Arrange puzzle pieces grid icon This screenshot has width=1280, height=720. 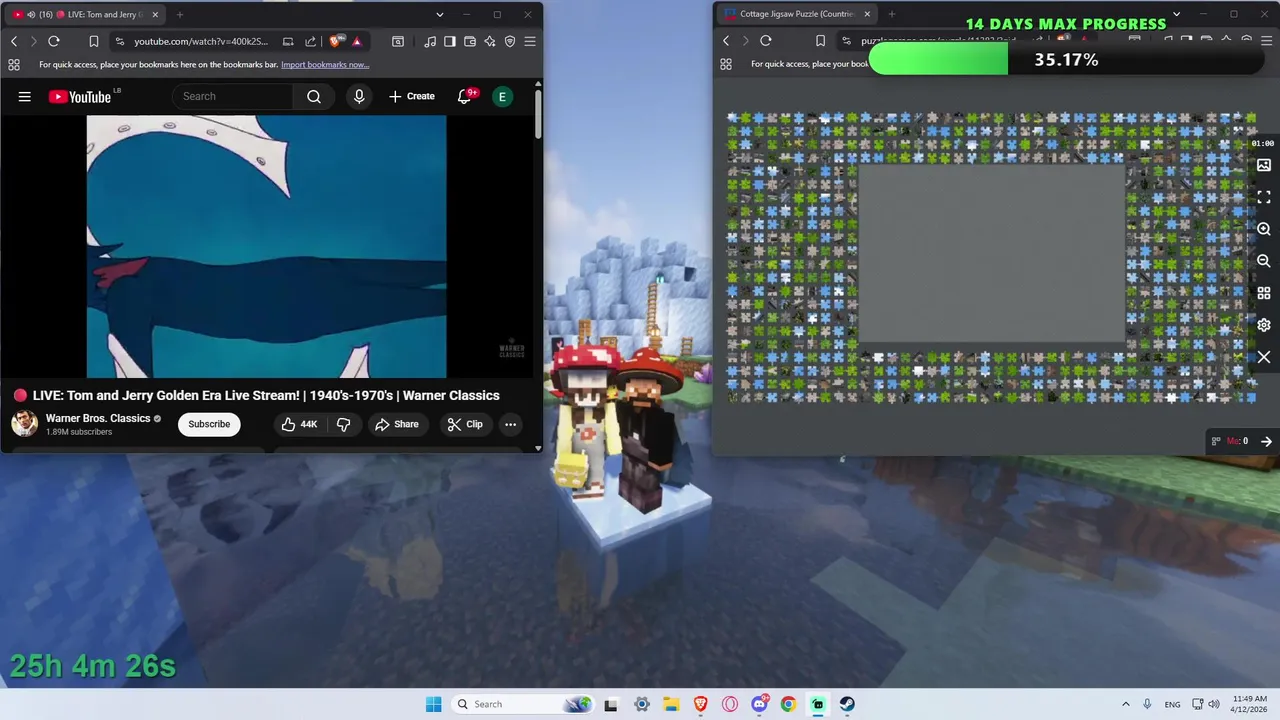(1264, 293)
